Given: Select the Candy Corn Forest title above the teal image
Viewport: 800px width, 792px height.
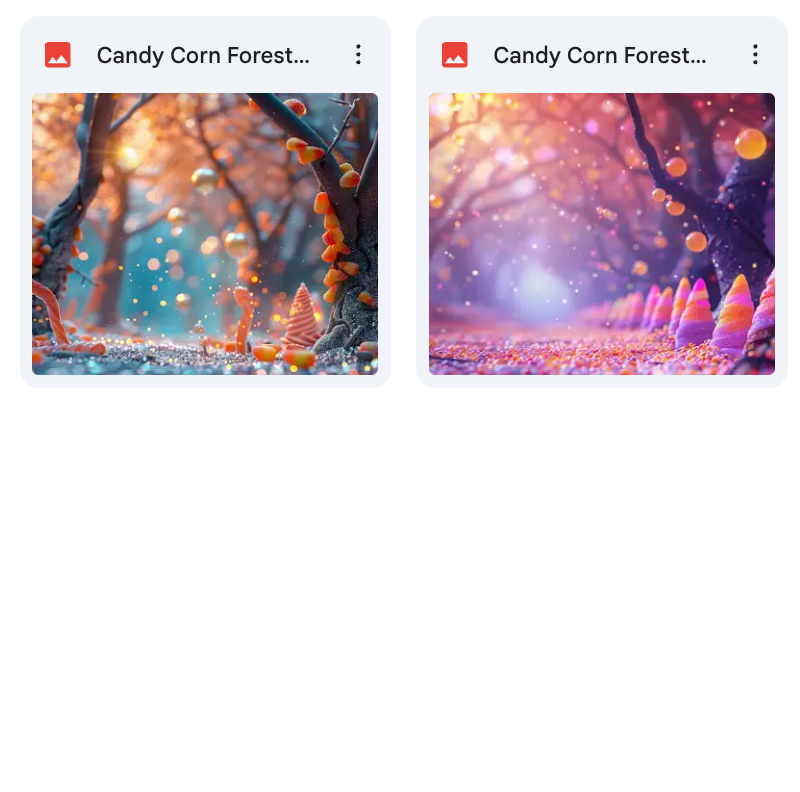Looking at the screenshot, I should pos(203,56).
